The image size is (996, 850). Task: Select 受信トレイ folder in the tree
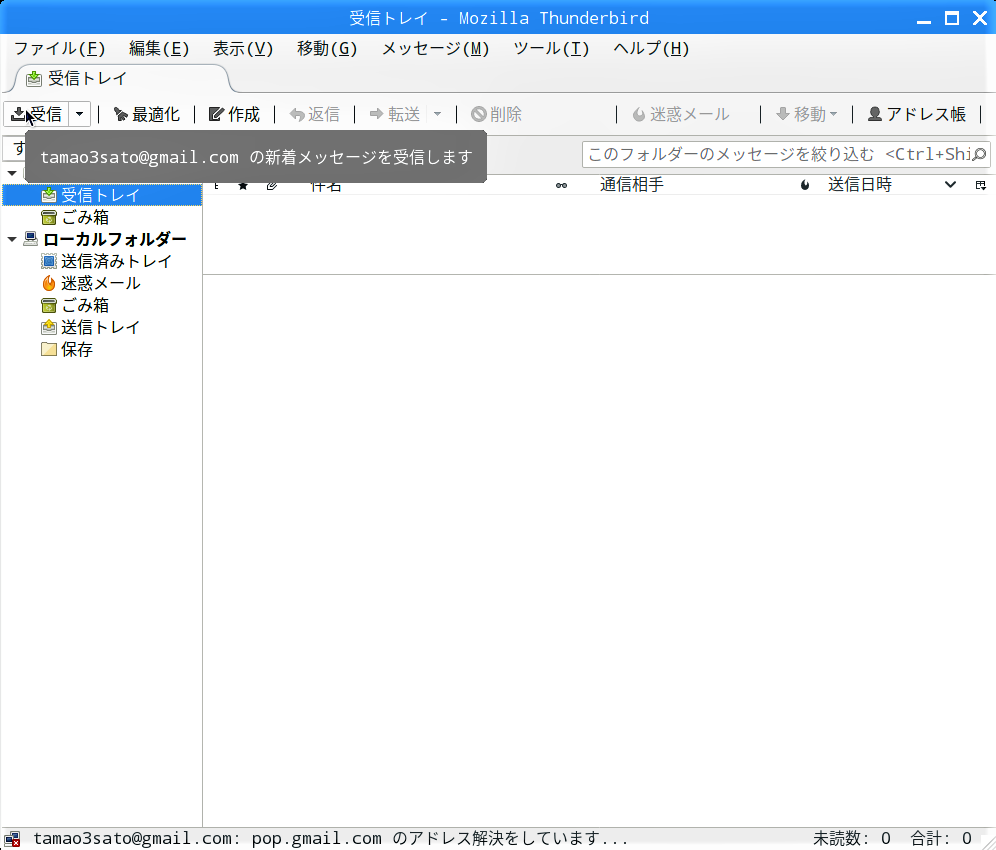click(x=102, y=195)
